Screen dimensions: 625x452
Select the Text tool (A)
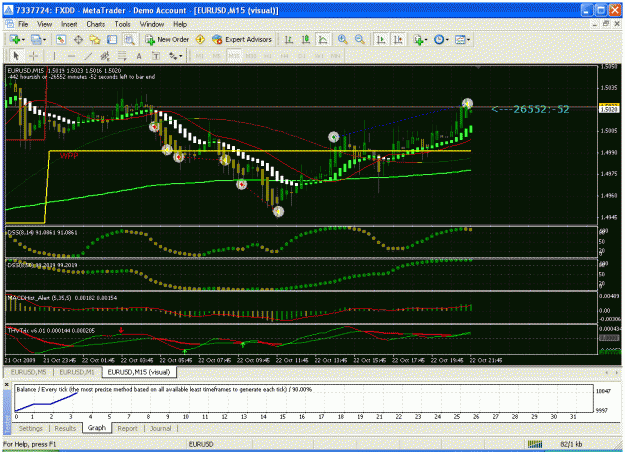tap(139, 56)
